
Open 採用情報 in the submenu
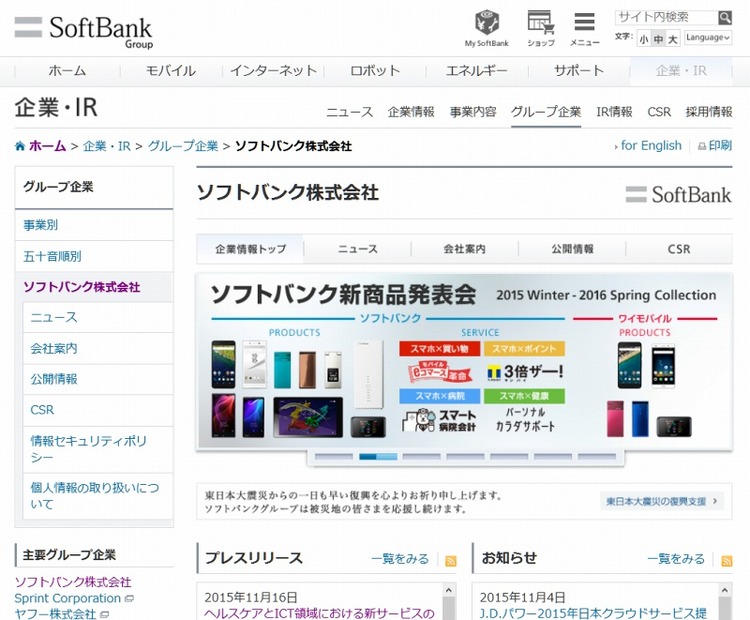coord(709,112)
